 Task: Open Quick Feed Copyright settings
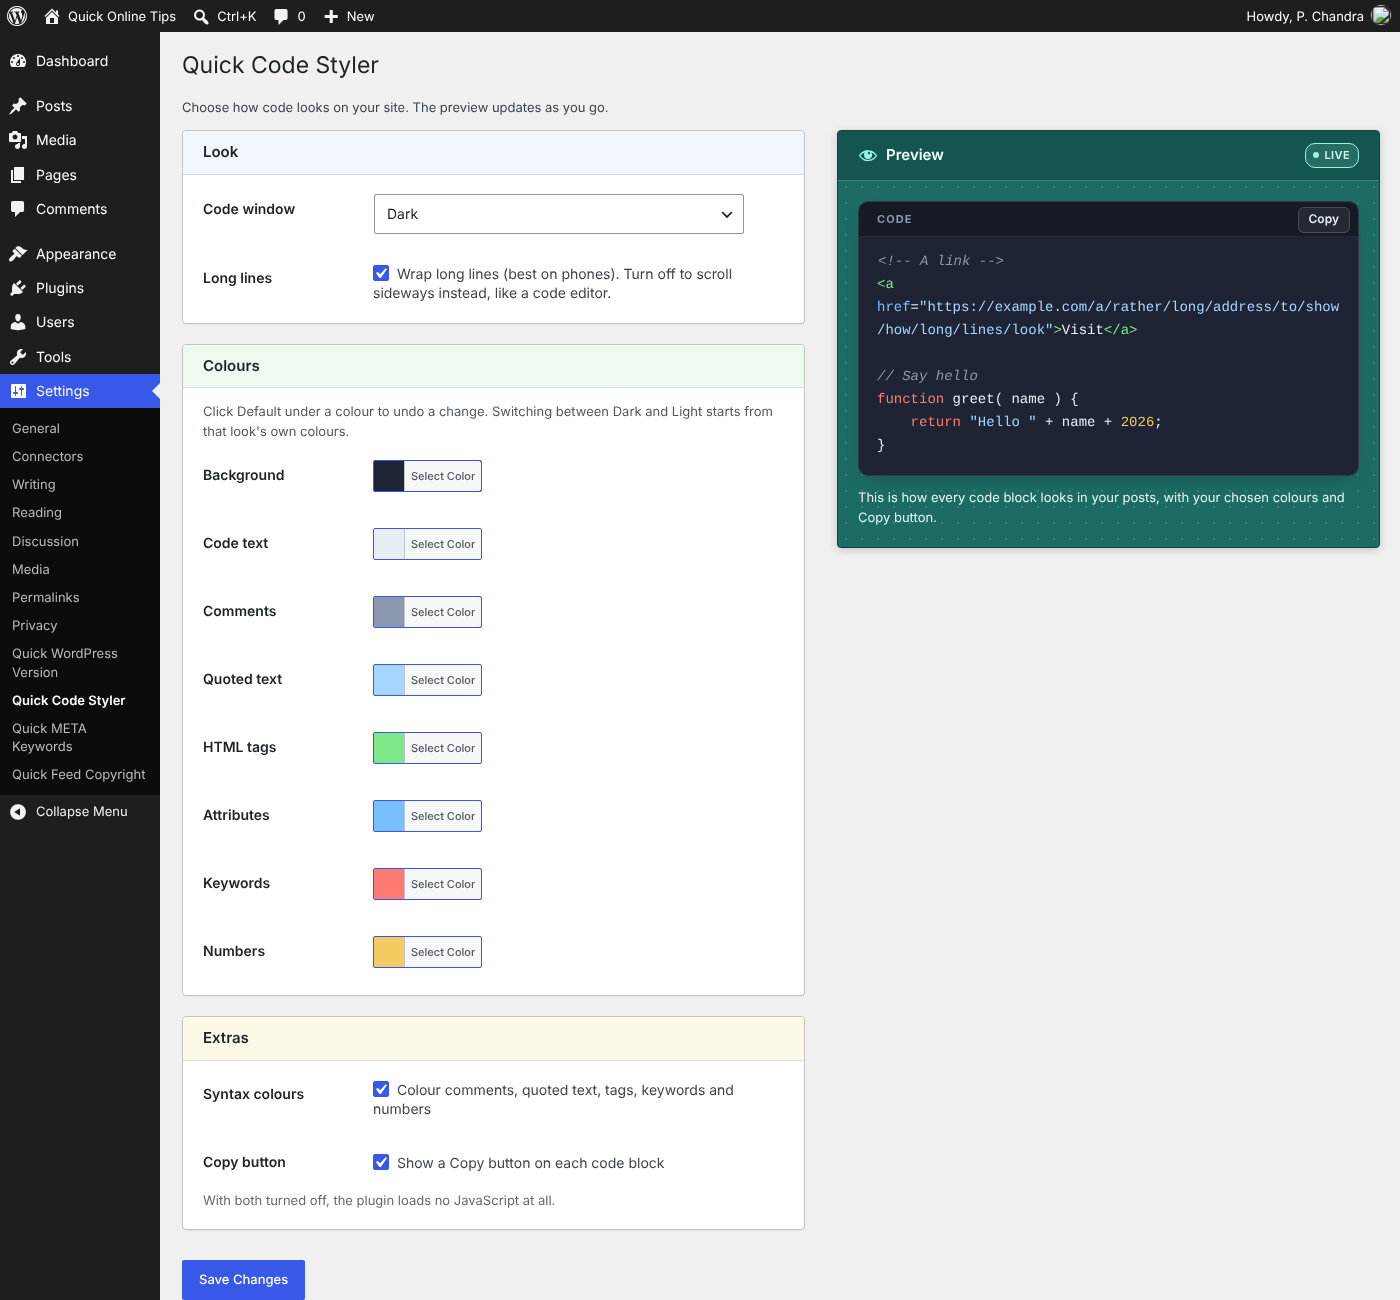click(79, 774)
